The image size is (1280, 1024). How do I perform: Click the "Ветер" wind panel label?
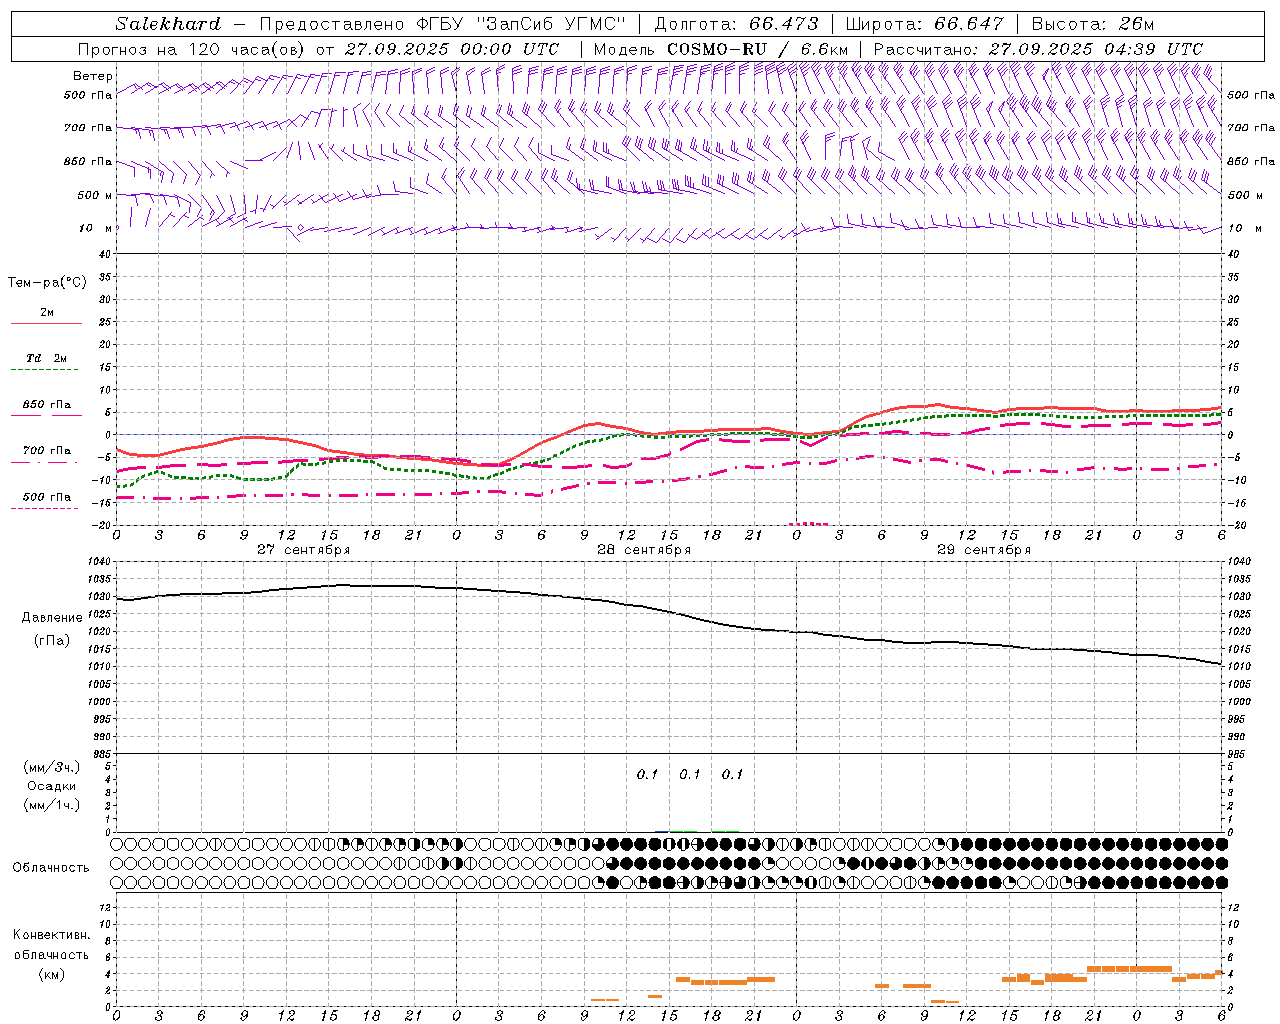tap(93, 76)
